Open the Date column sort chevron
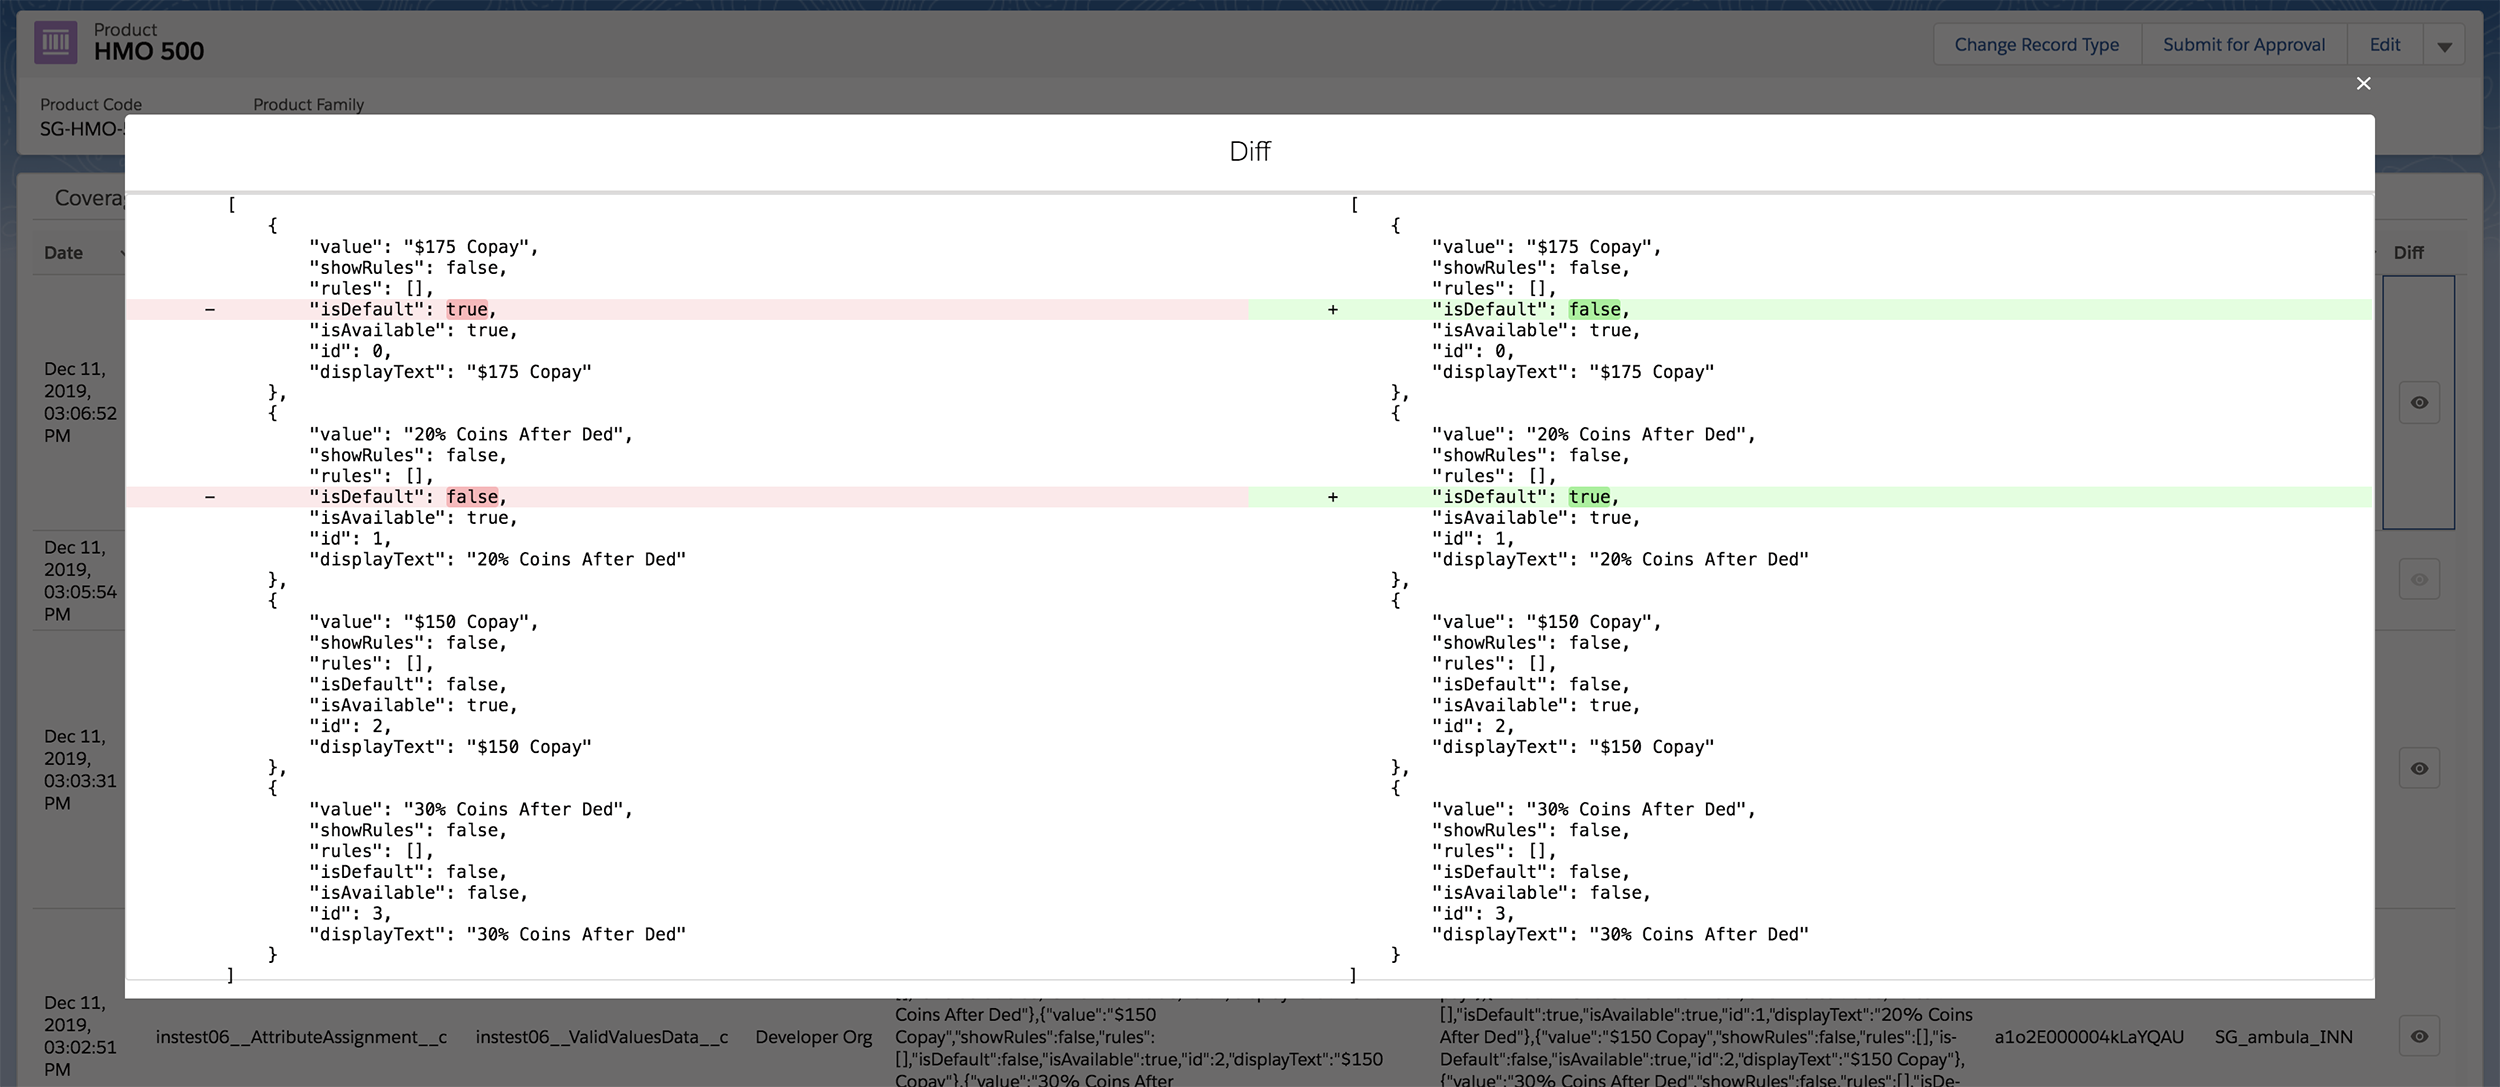The height and width of the screenshot is (1087, 2500). click(x=122, y=253)
